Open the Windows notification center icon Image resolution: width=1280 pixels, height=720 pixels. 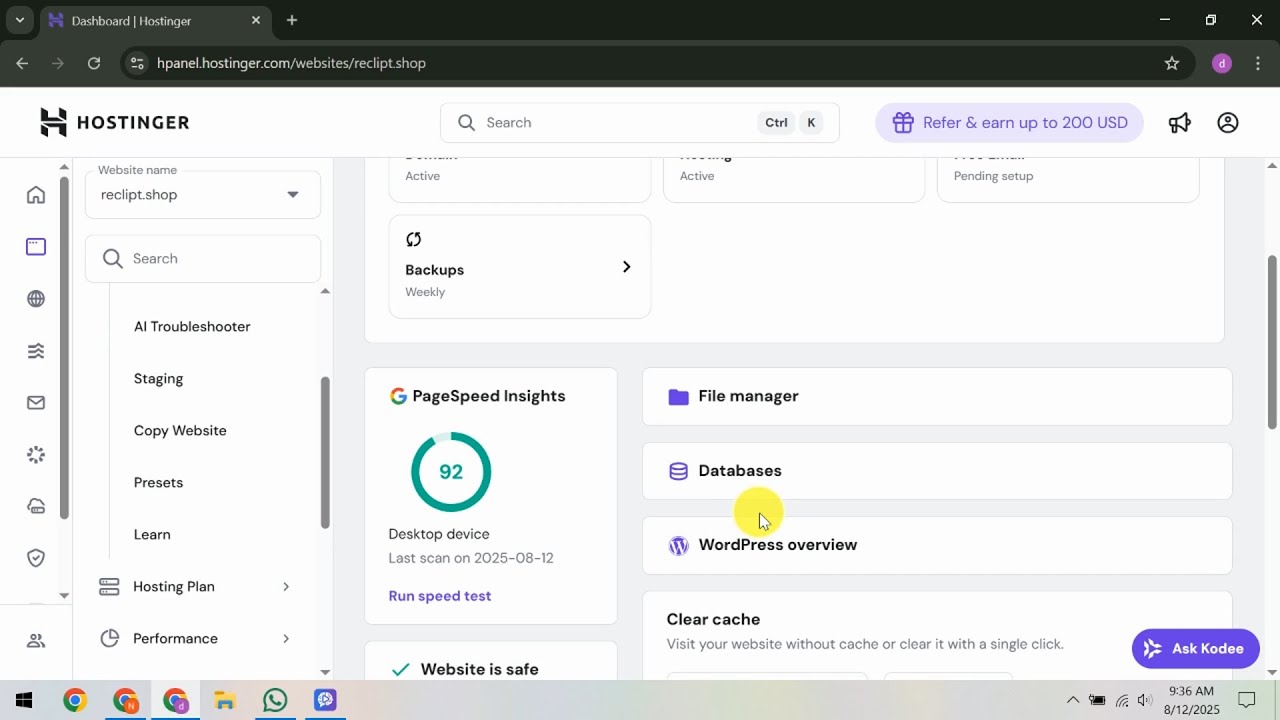1247,700
